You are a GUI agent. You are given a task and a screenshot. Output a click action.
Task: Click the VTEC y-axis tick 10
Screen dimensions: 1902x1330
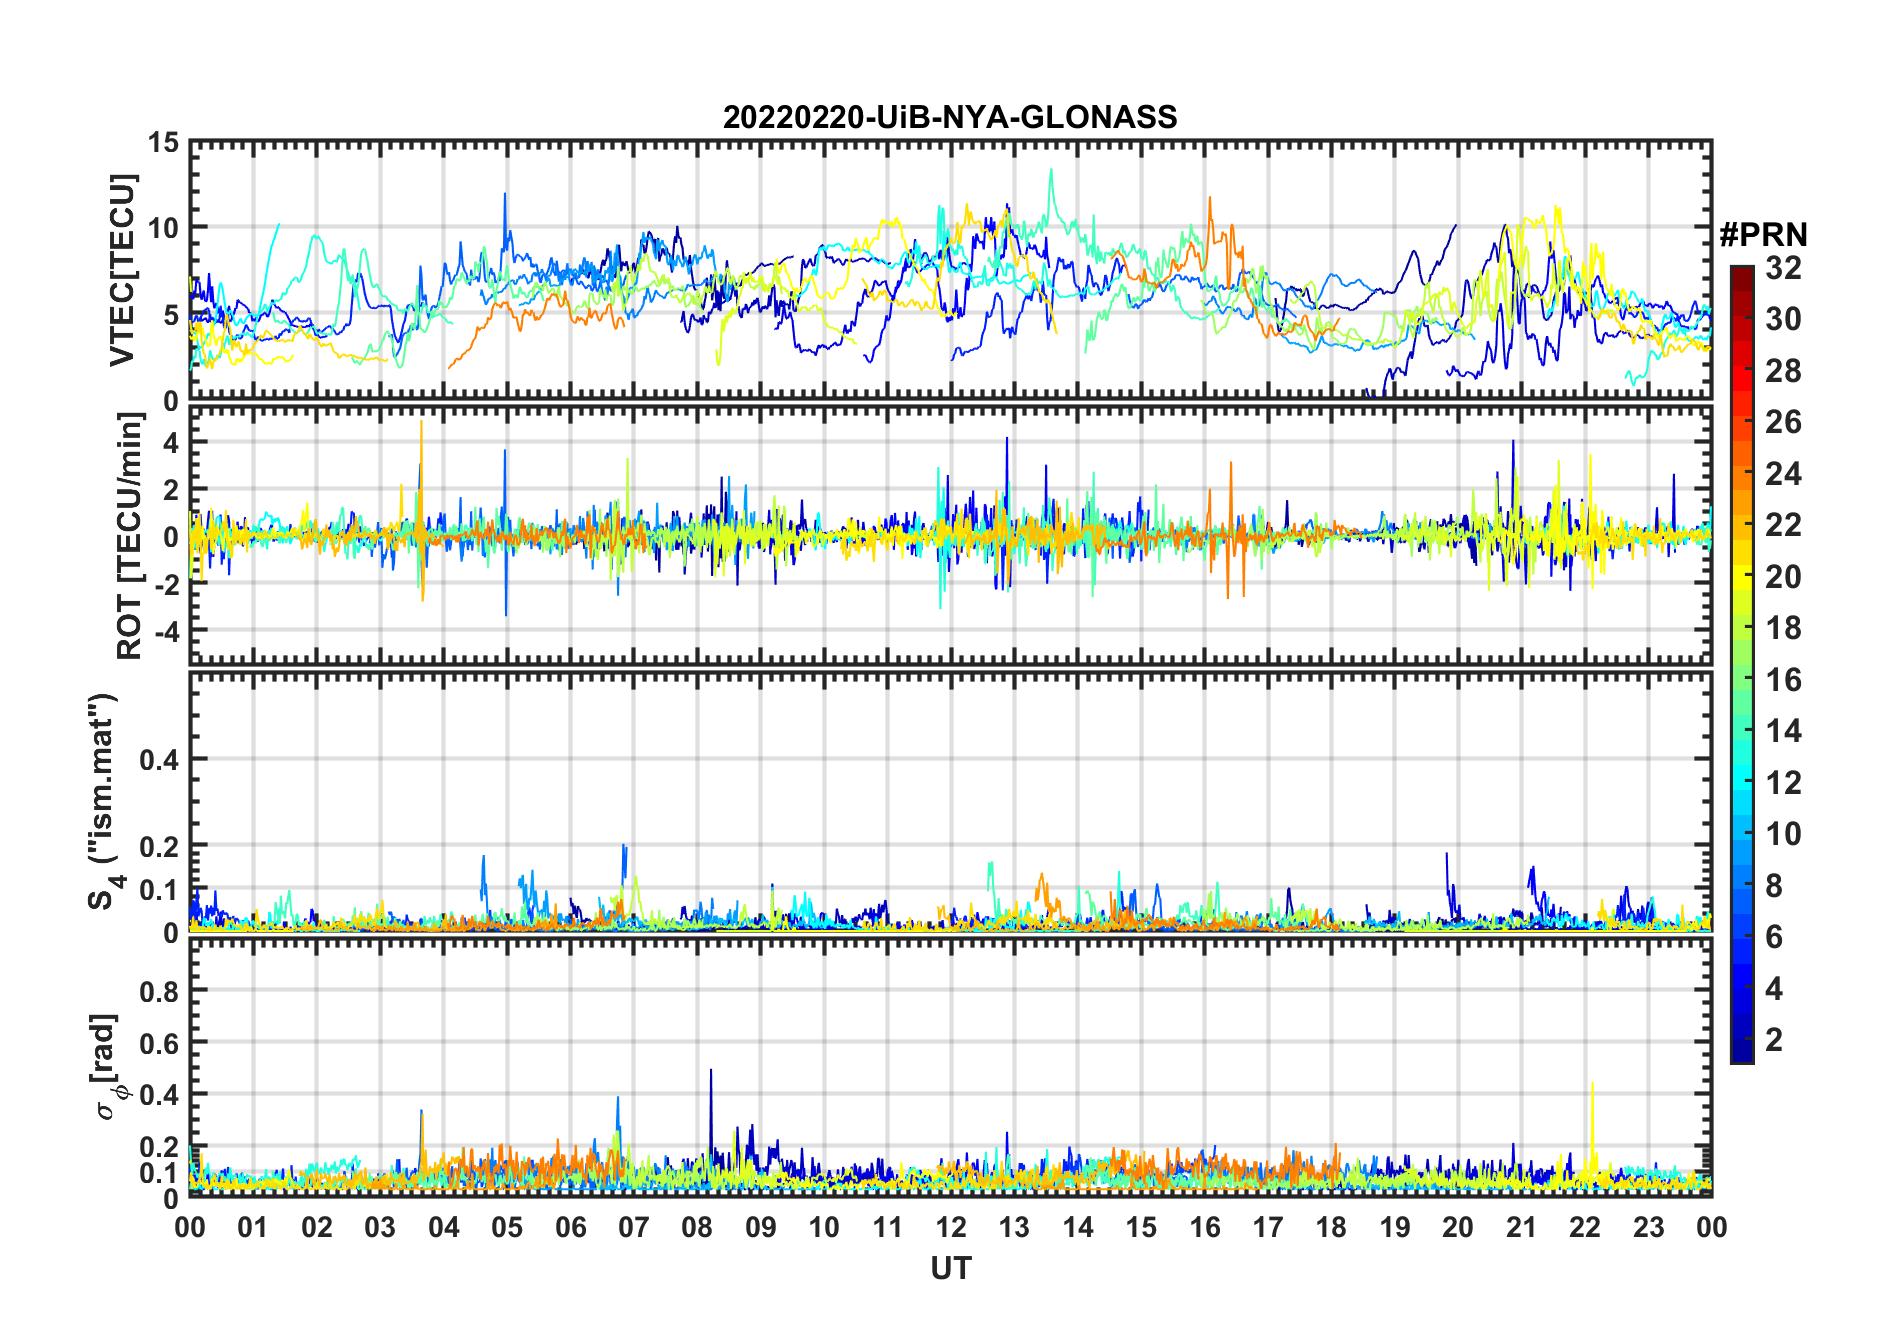[x=164, y=228]
